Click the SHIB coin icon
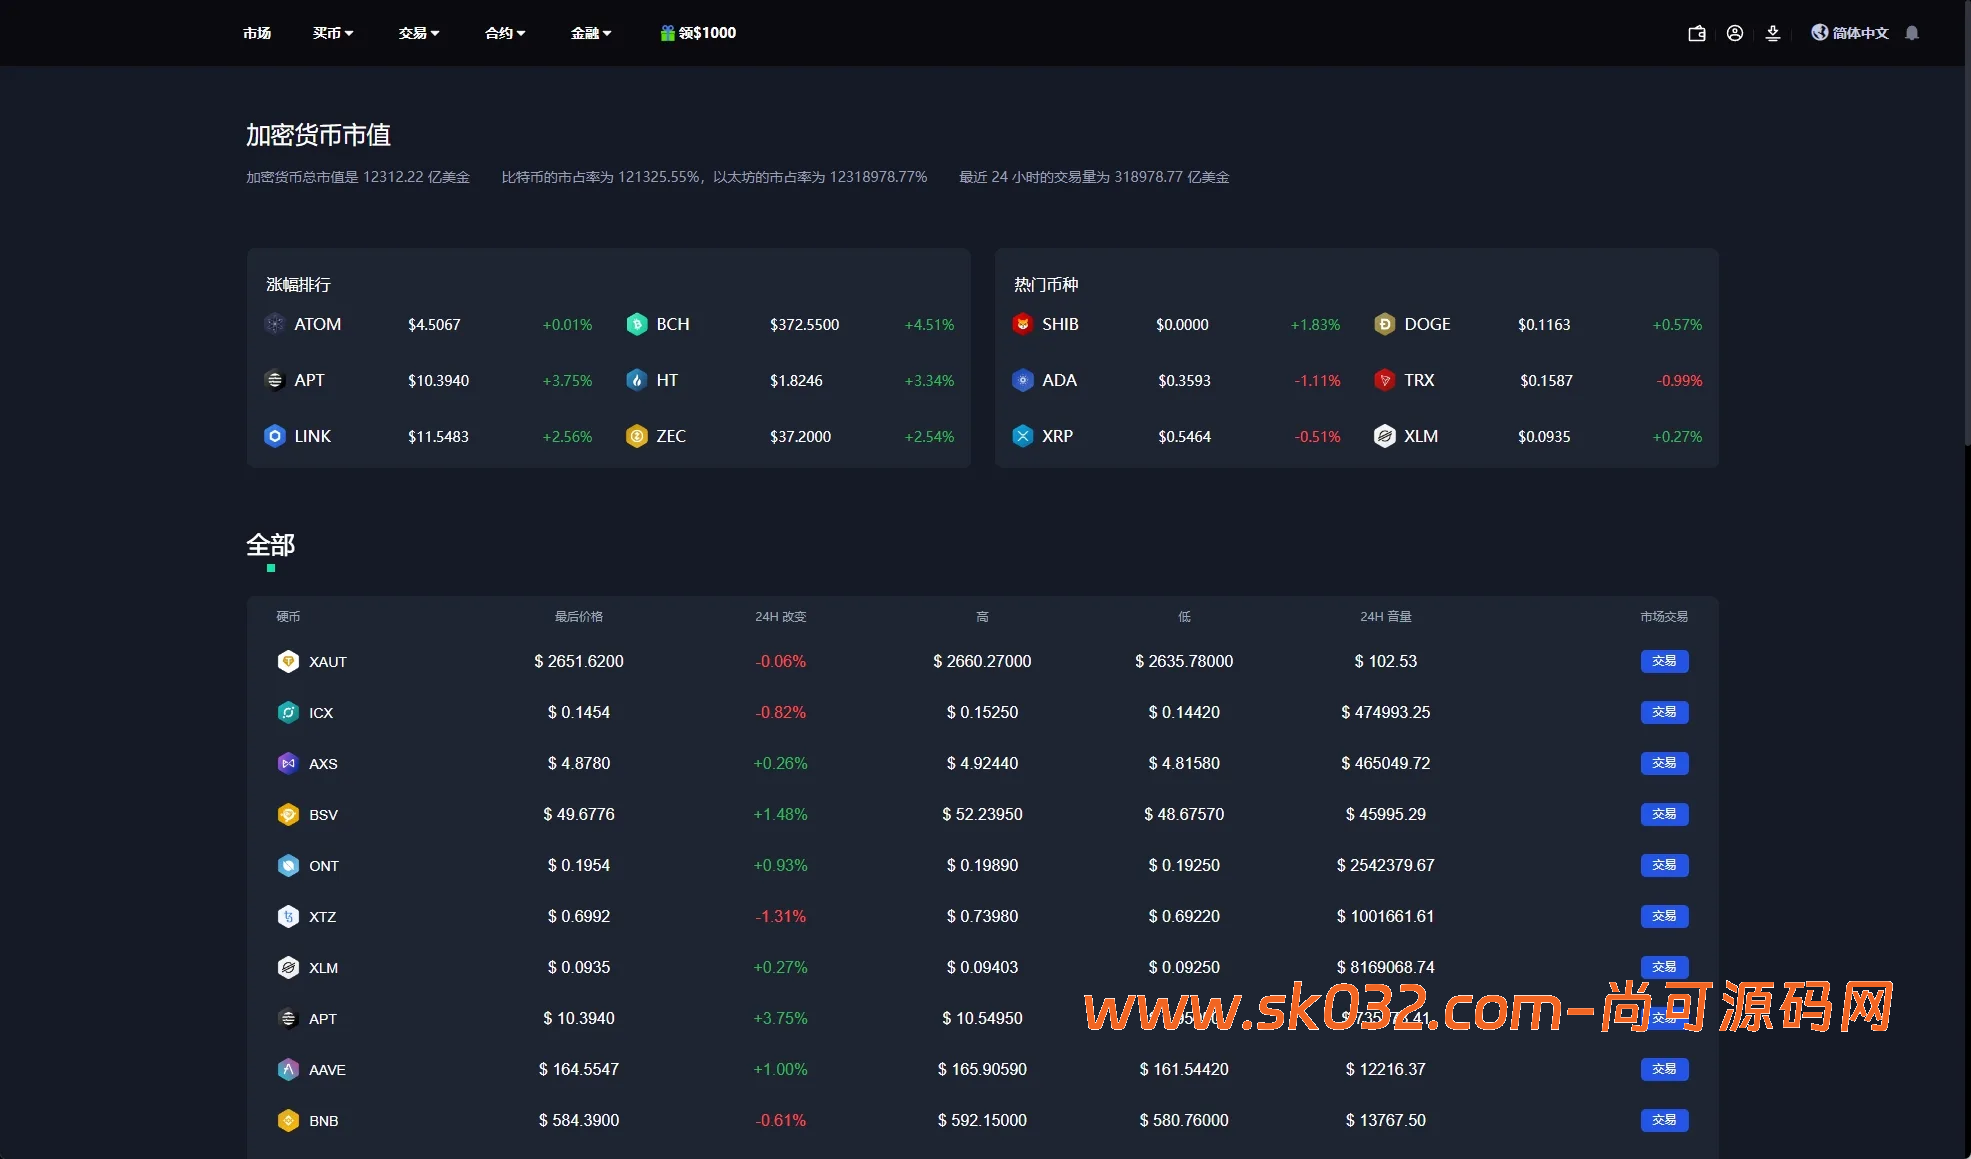 [x=1022, y=324]
